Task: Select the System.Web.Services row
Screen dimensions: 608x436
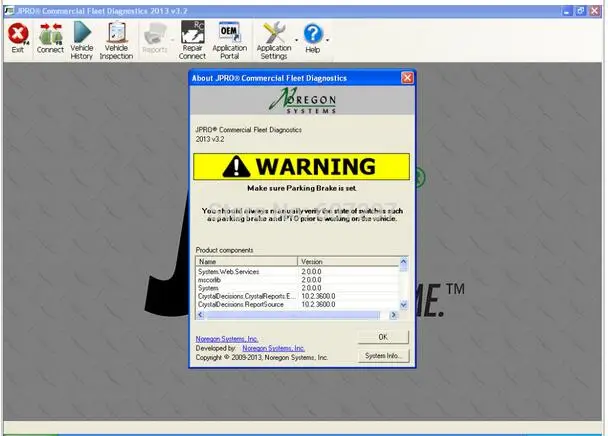Action: pos(297,272)
